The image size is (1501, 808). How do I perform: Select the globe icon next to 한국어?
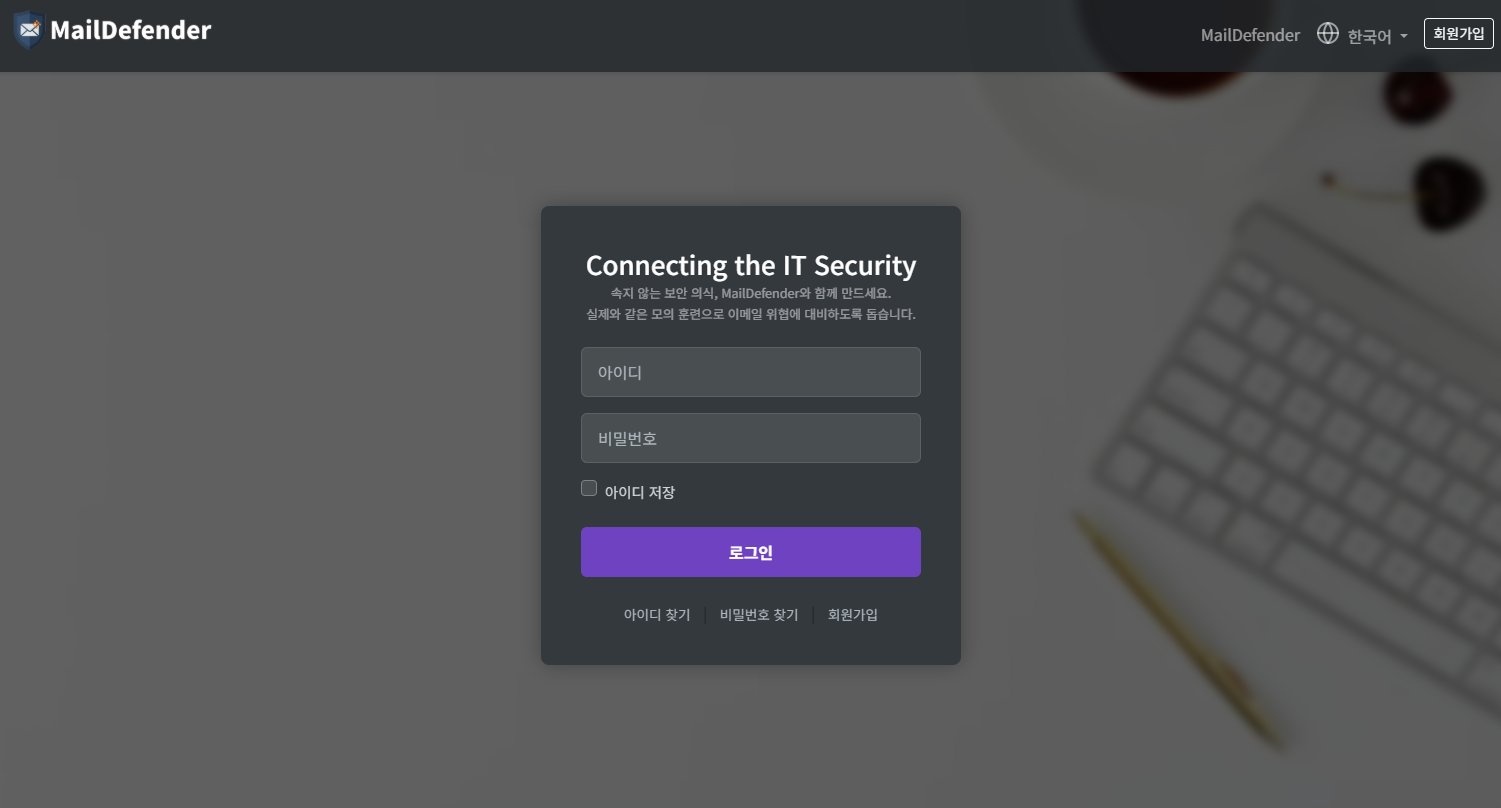[x=1327, y=33]
